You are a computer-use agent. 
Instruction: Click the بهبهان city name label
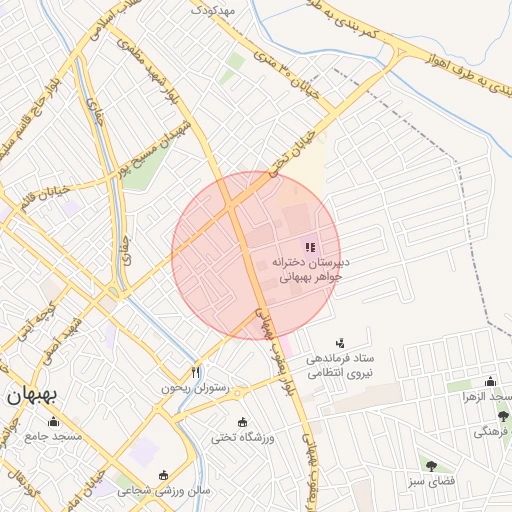pyautogui.click(x=32, y=396)
